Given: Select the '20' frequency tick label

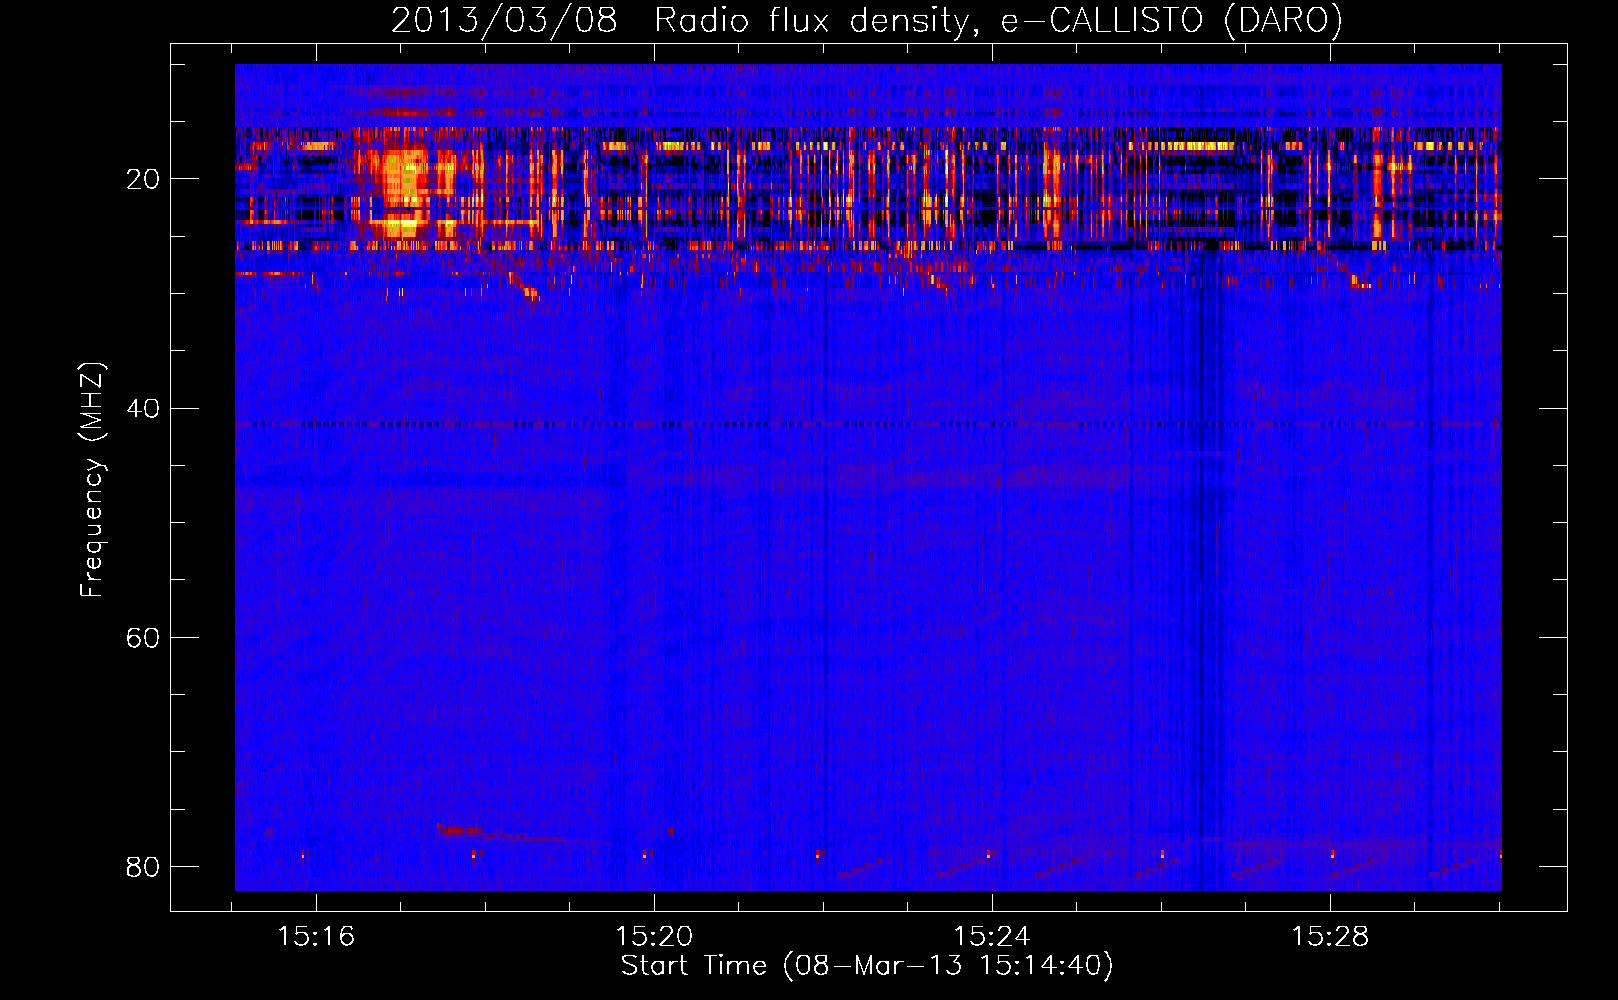Looking at the screenshot, I should click(x=142, y=179).
